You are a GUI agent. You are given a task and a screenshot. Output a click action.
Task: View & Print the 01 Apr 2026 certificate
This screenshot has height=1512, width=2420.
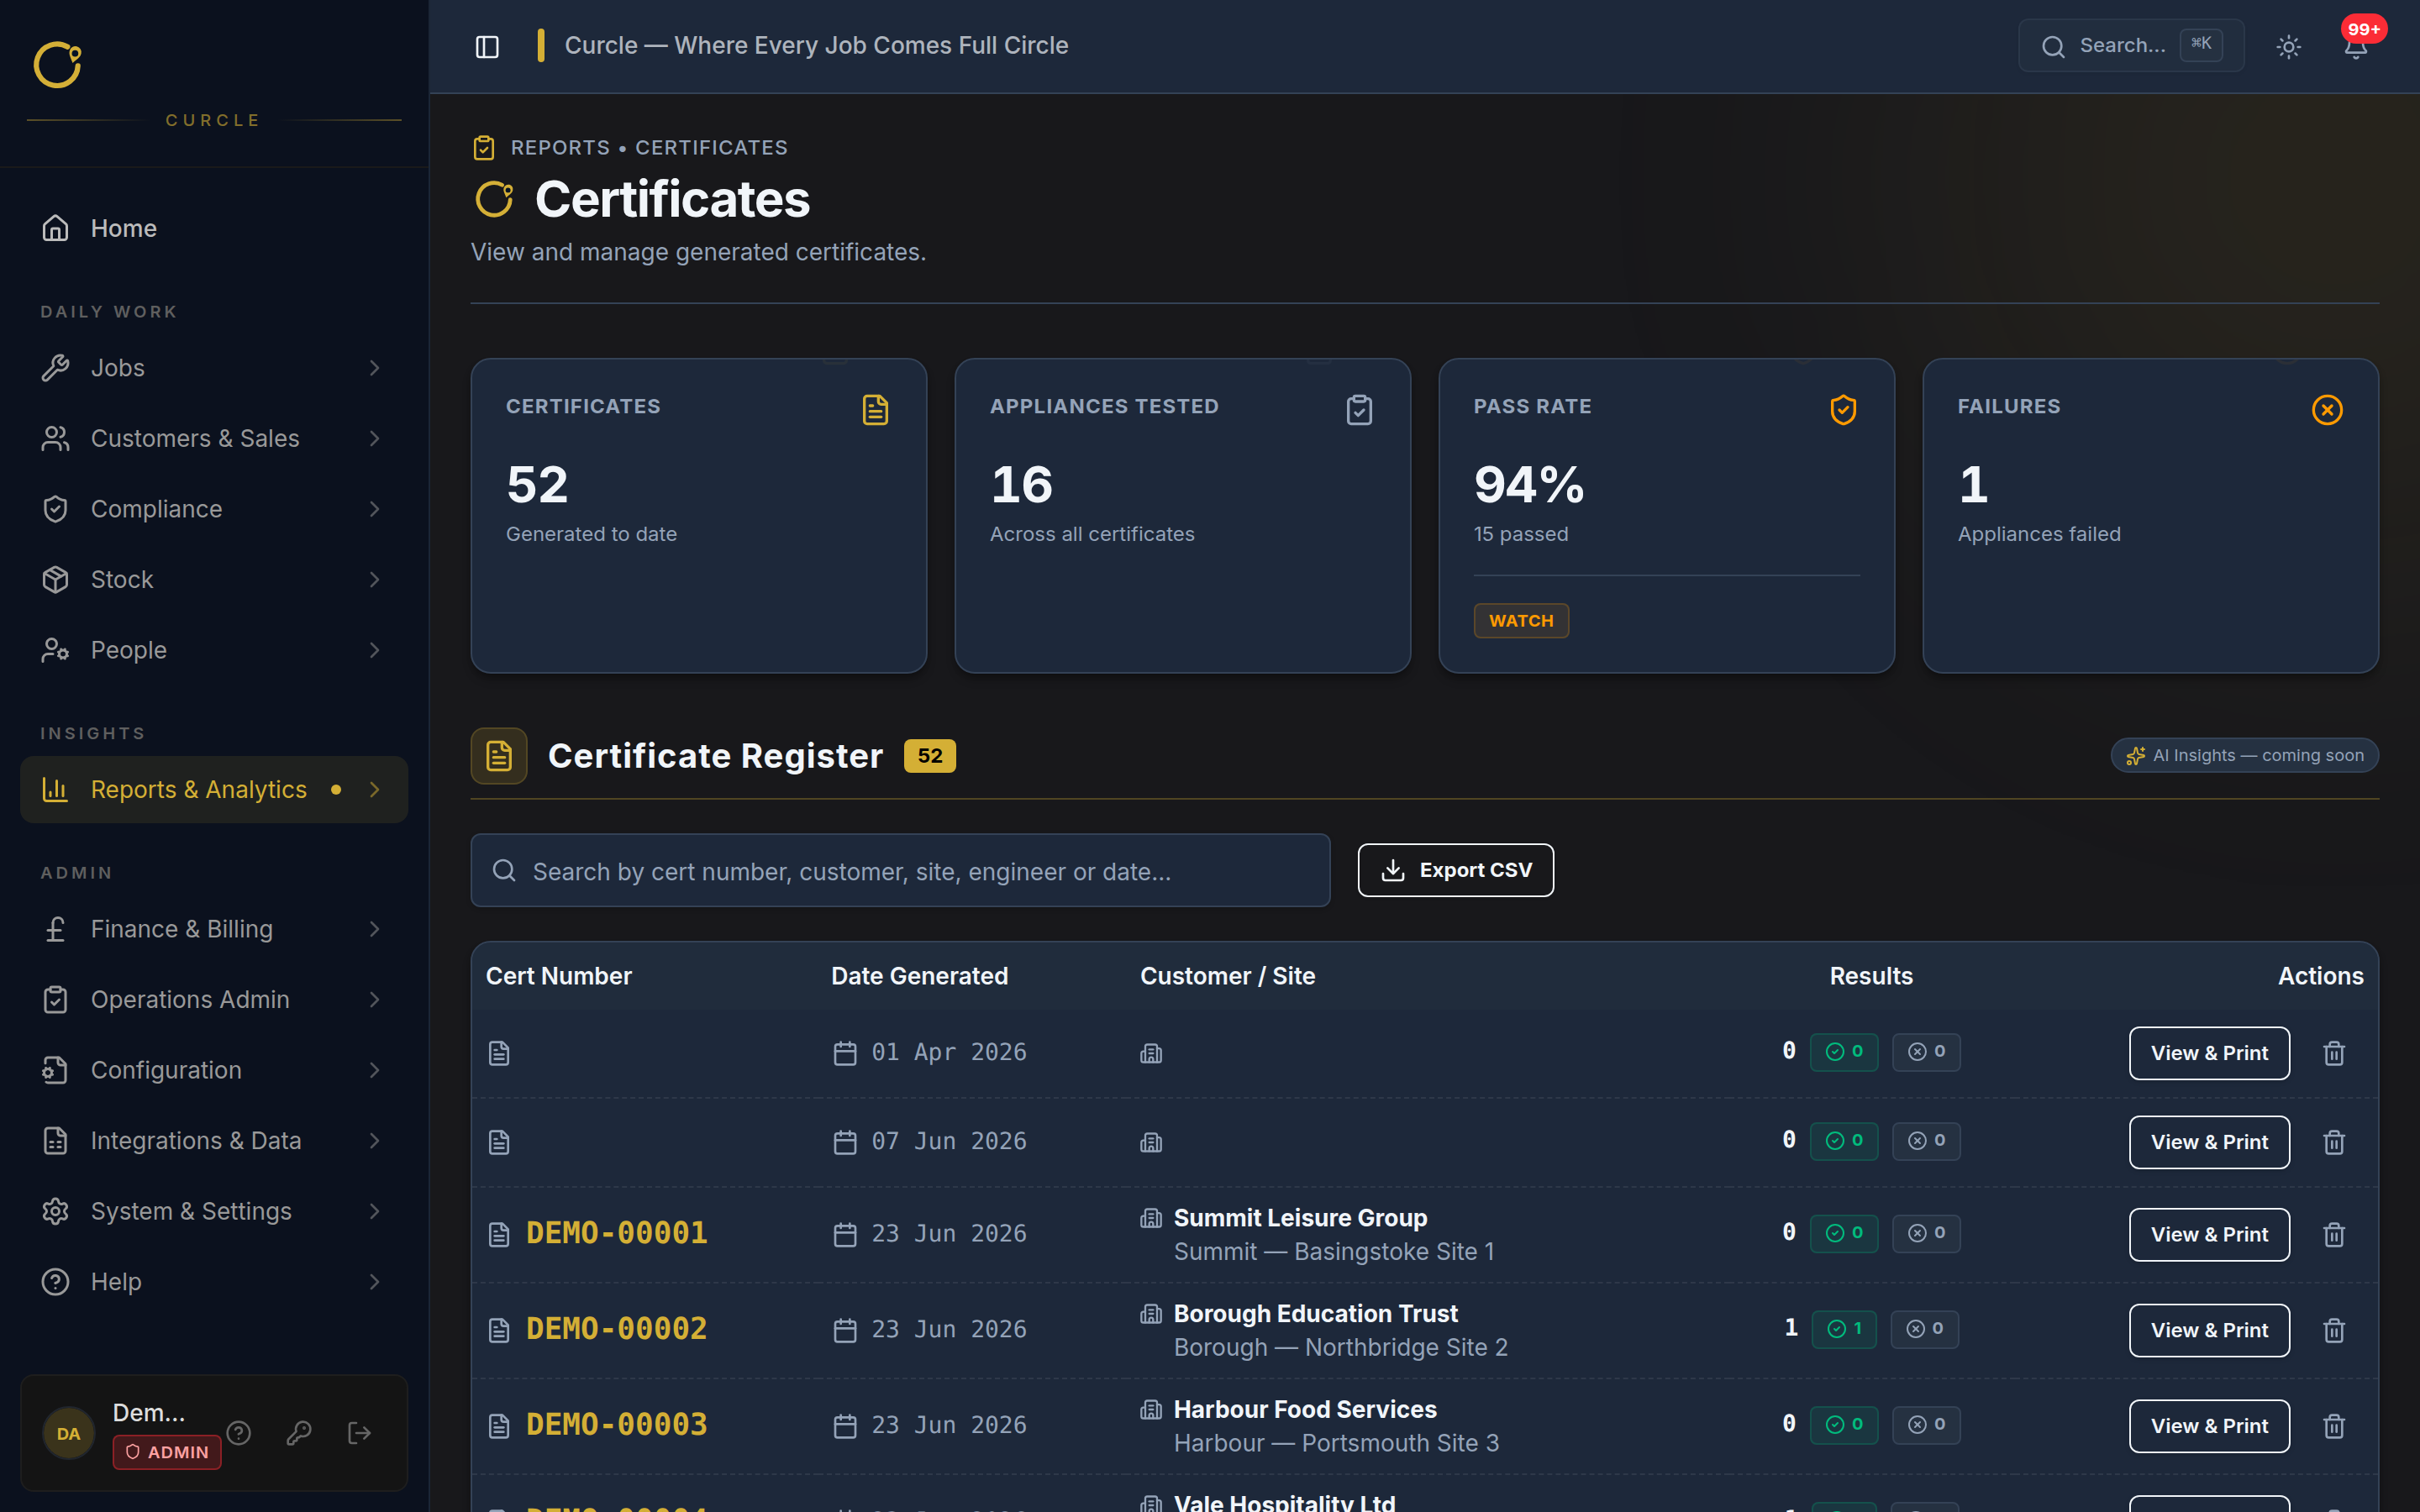click(2209, 1053)
